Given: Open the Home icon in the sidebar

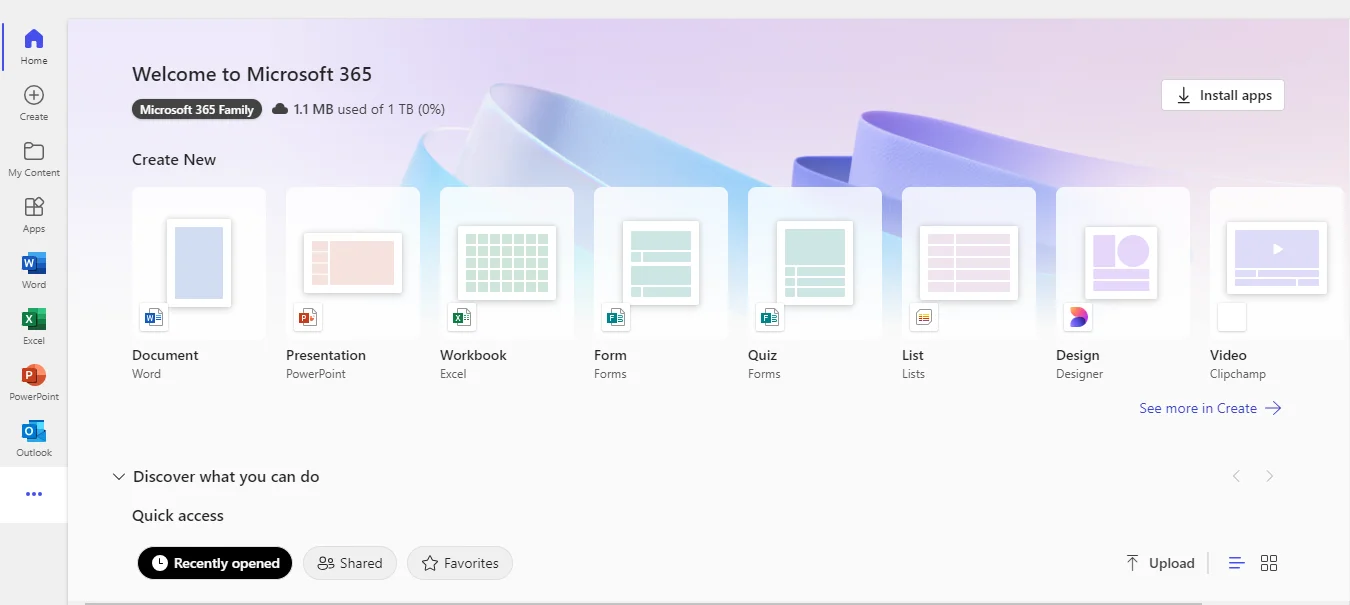Looking at the screenshot, I should point(34,39).
